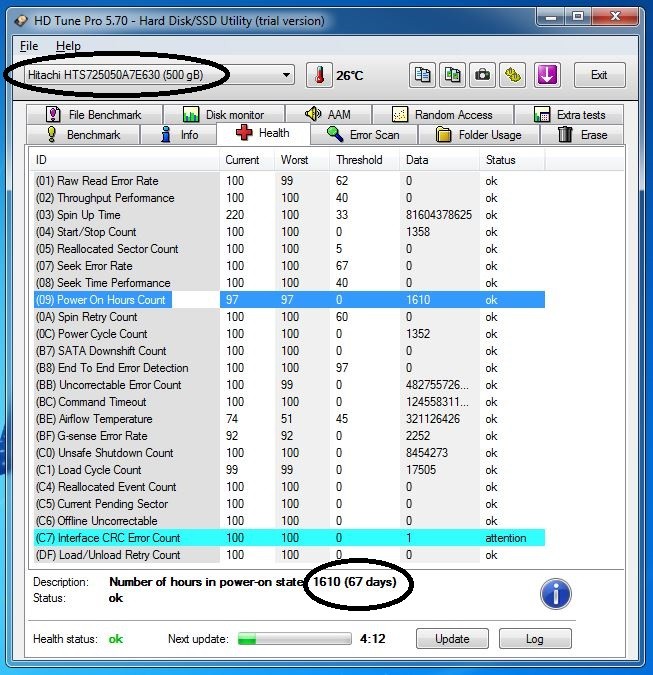Click the Worst column header
653x675 pixels.
(302, 160)
